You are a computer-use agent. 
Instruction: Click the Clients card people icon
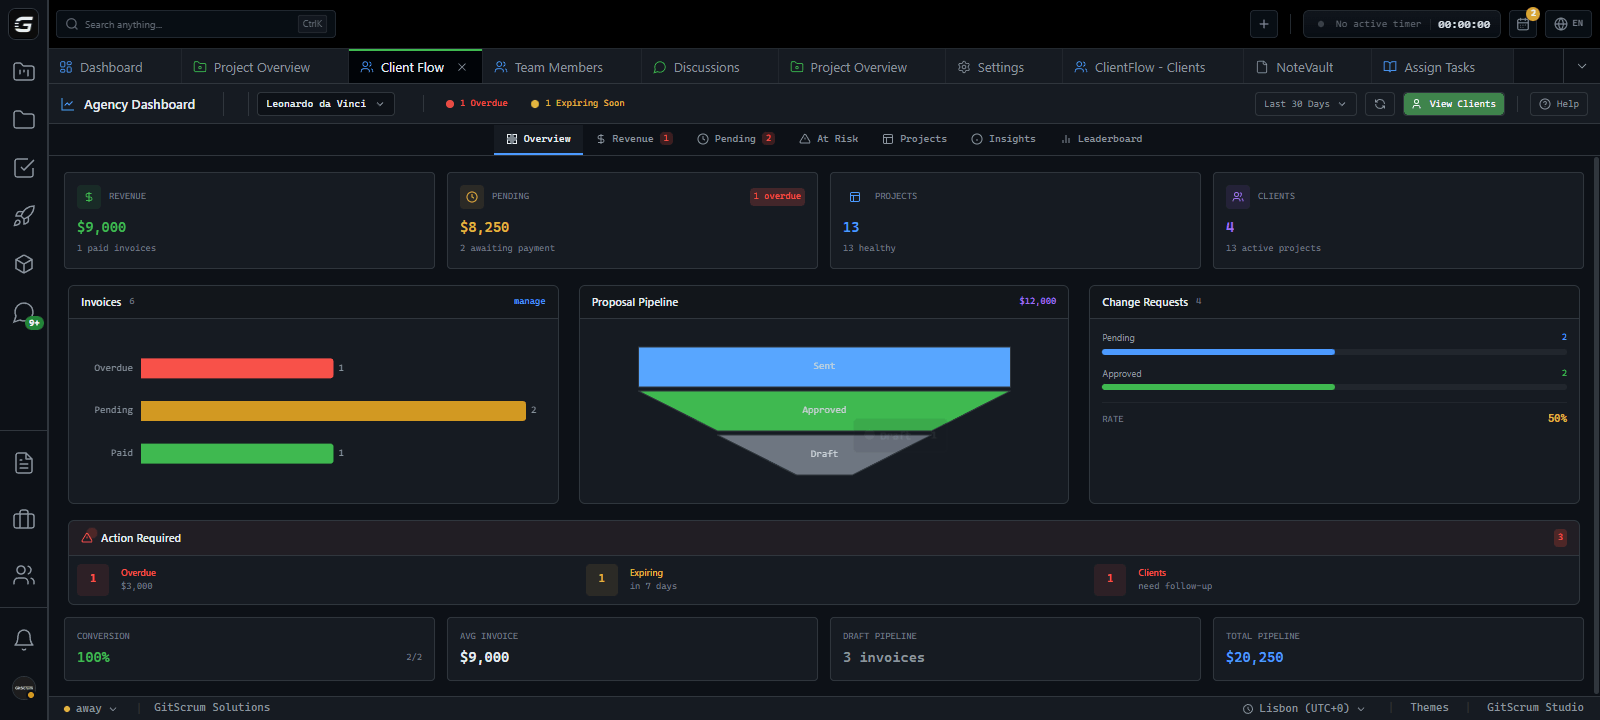coord(1238,197)
